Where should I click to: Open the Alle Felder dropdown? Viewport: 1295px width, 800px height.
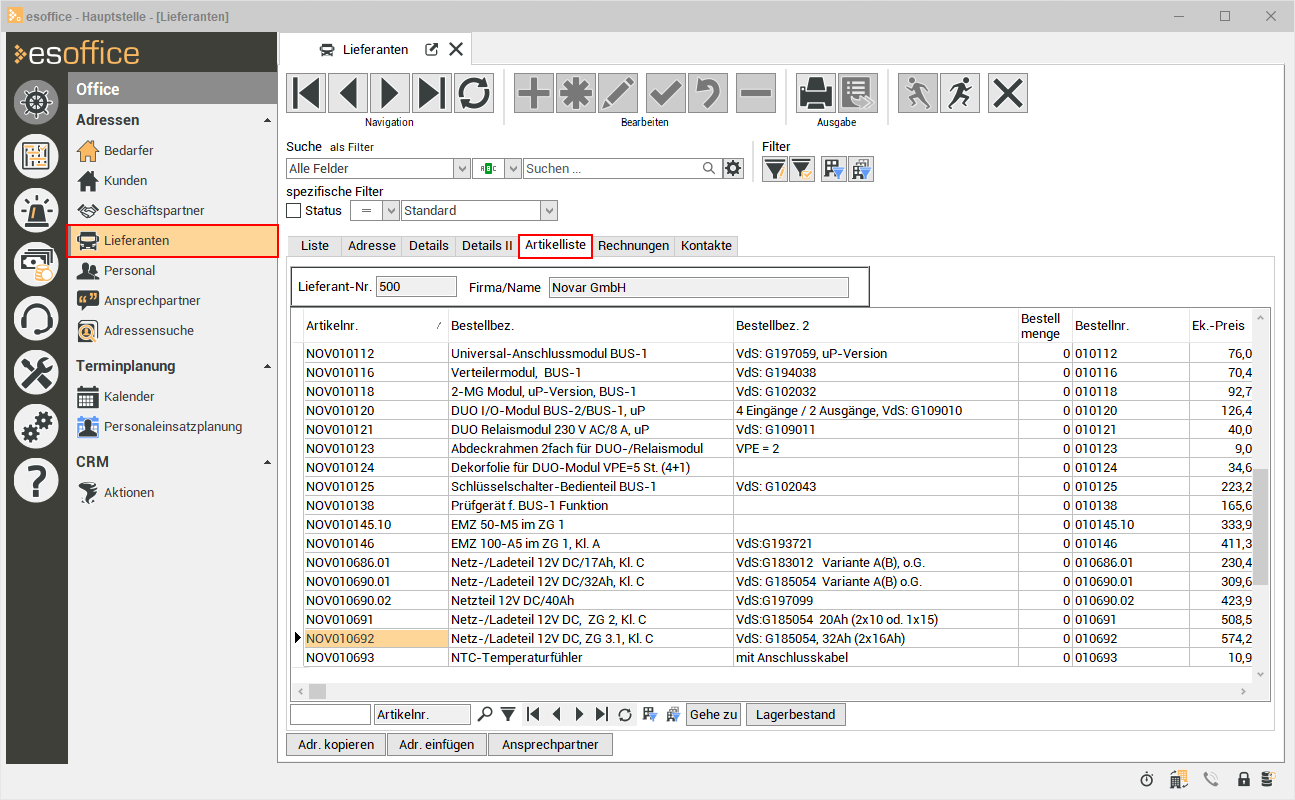(x=462, y=169)
